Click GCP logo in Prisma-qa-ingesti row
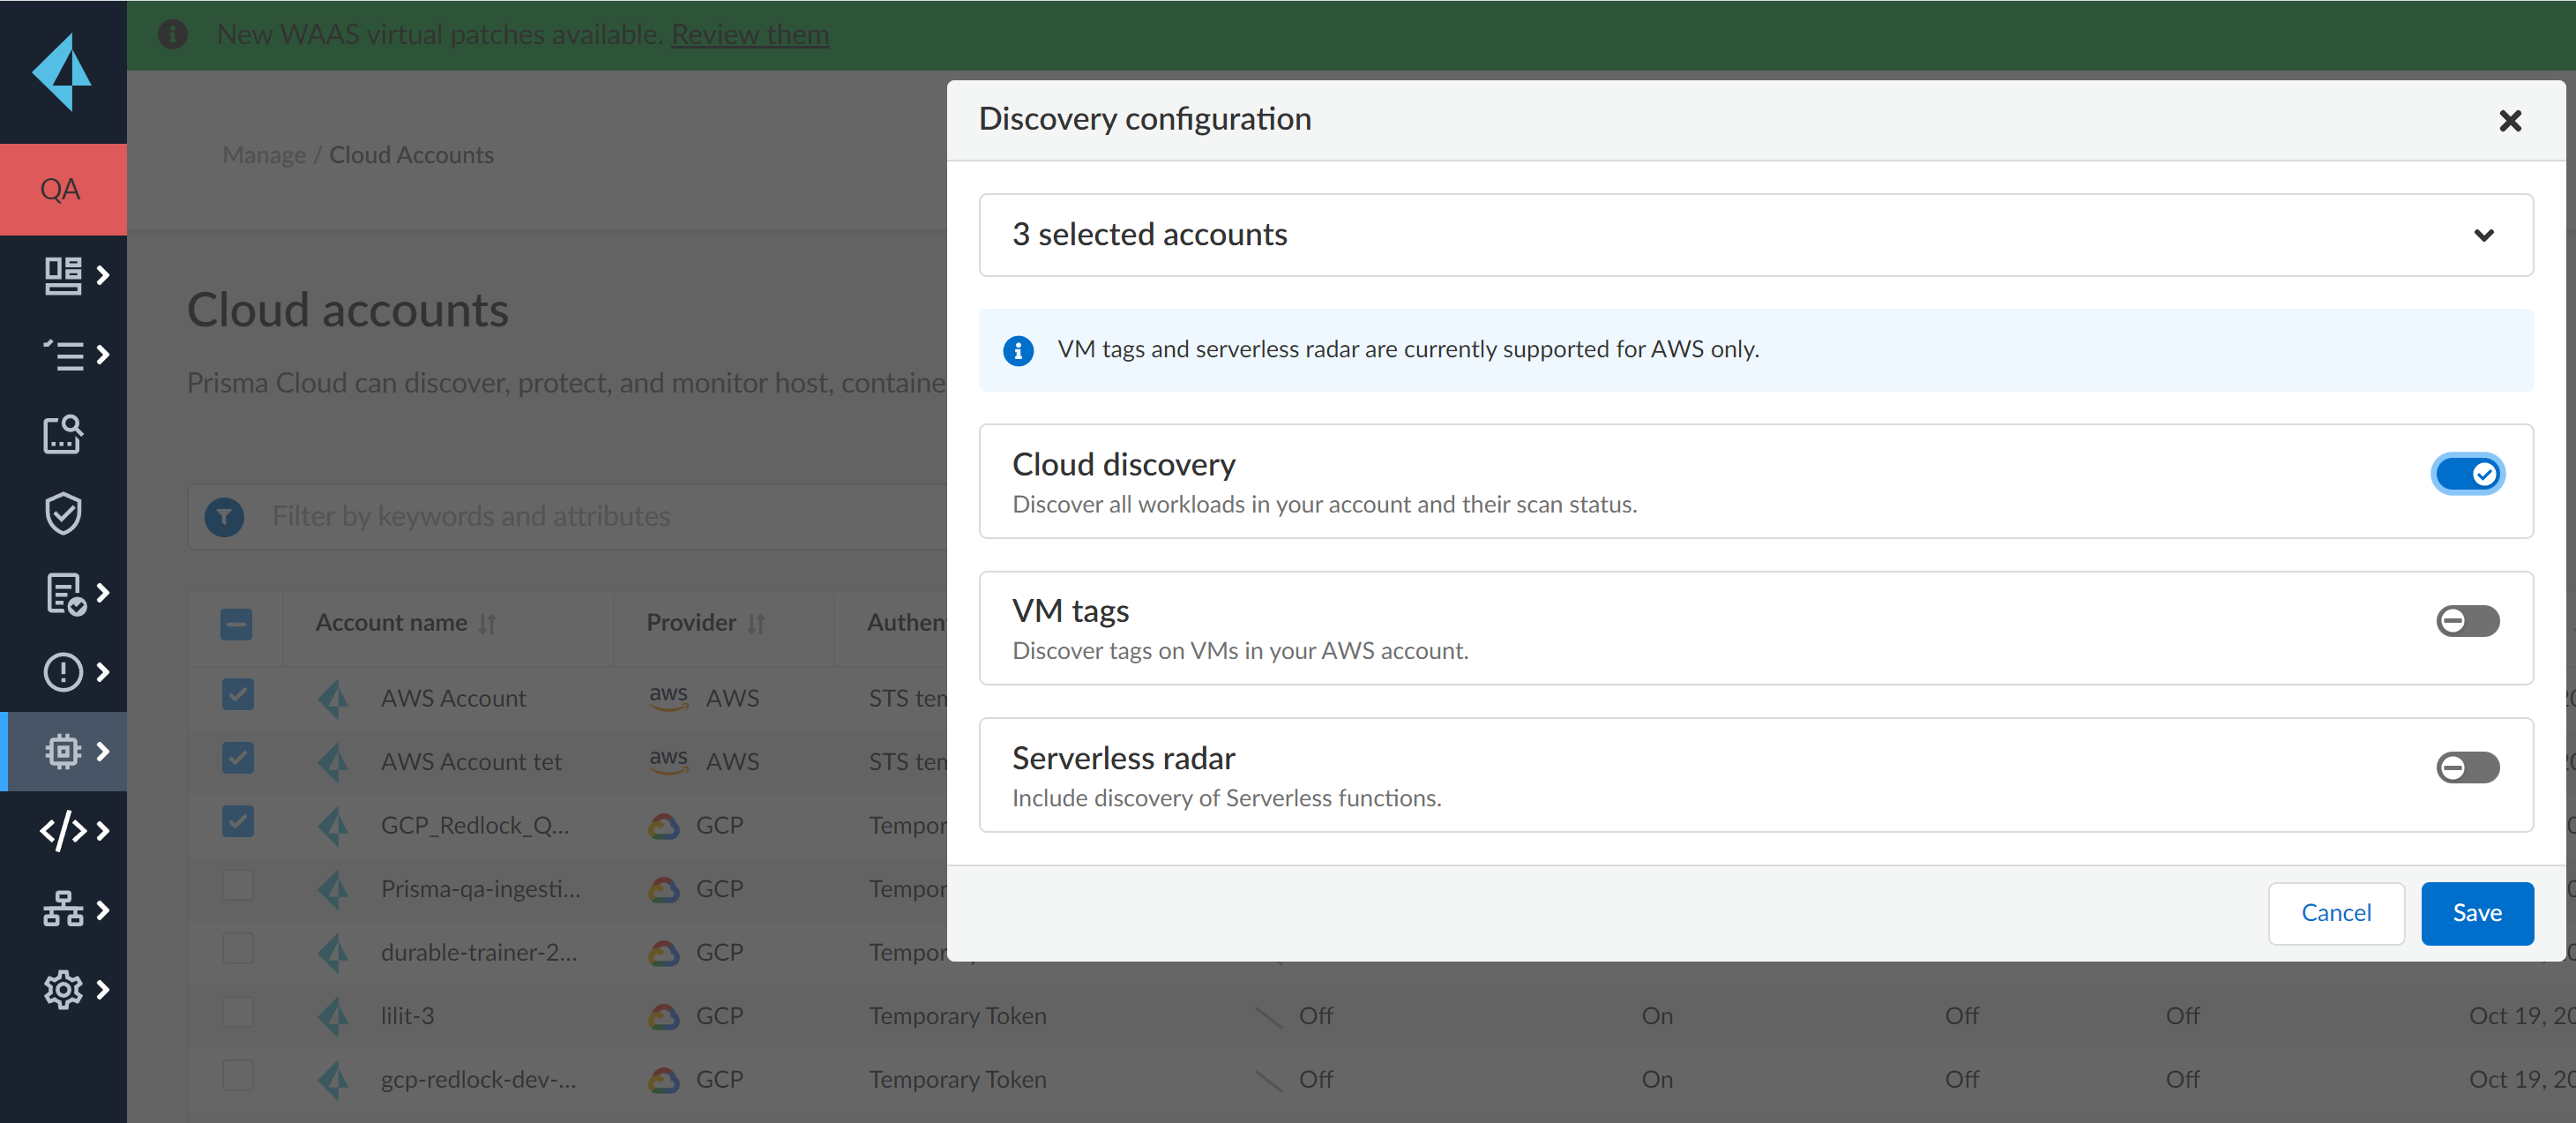Viewport: 2576px width, 1123px height. coord(663,890)
